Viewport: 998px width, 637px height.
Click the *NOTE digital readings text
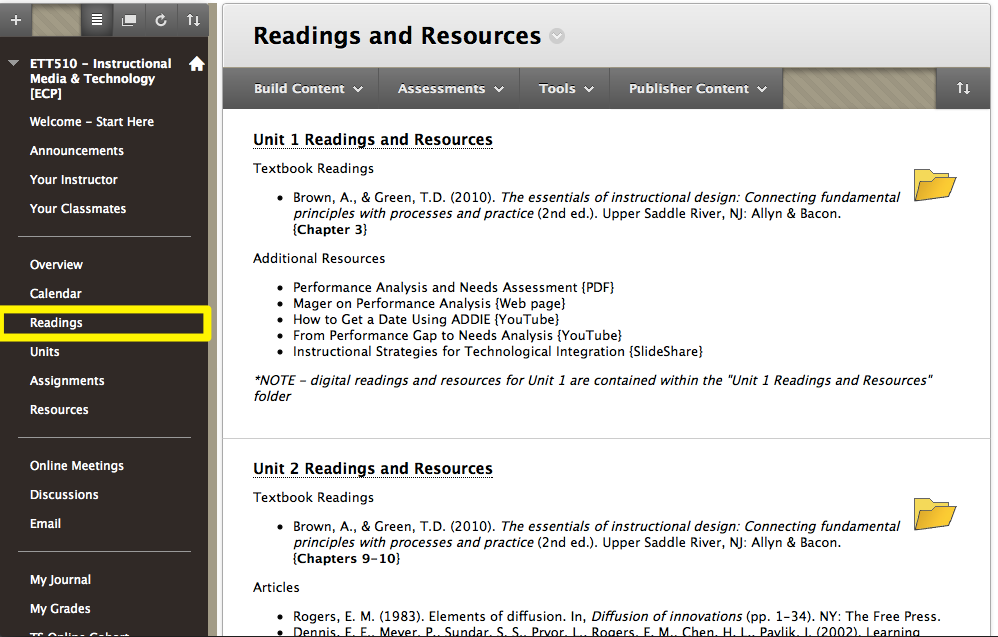point(593,388)
